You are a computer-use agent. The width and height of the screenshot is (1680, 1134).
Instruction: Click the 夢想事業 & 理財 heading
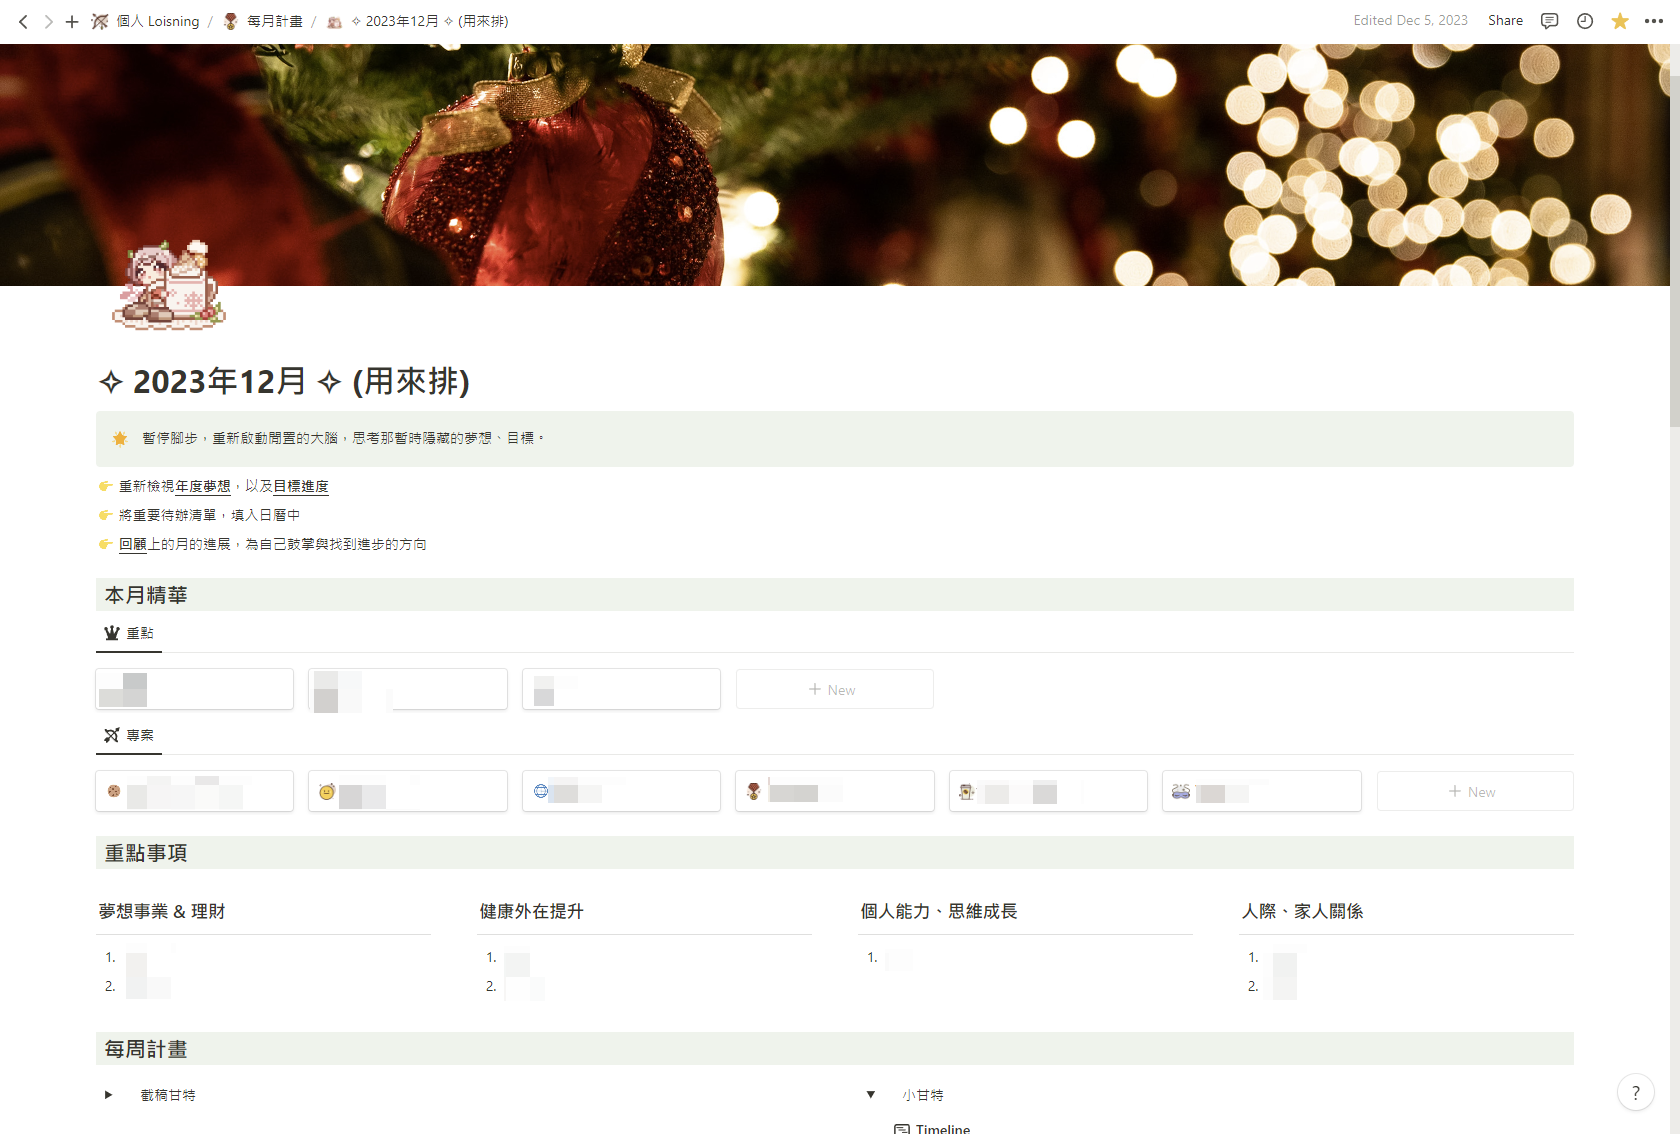(162, 911)
